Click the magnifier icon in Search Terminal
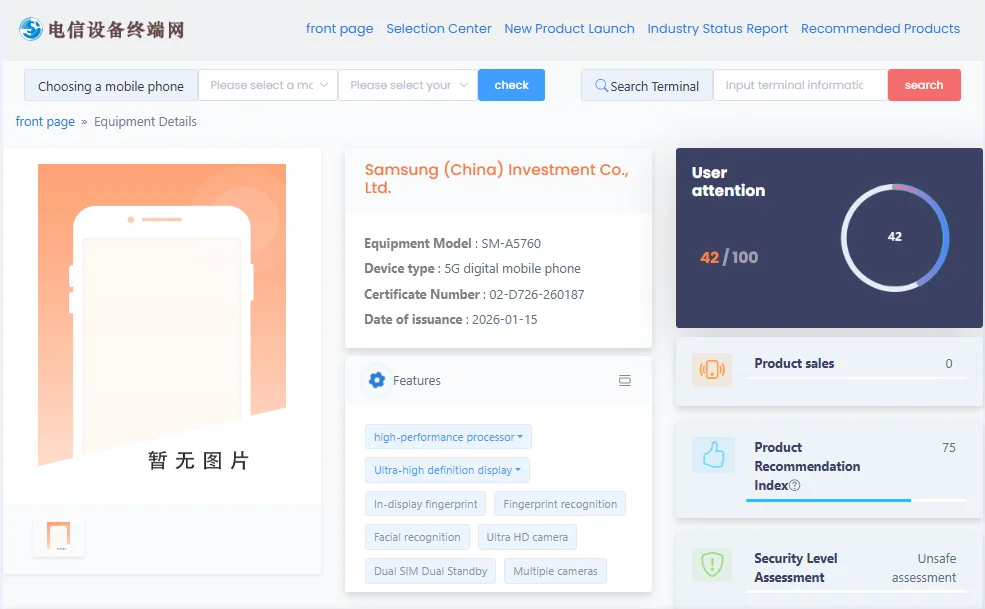This screenshot has height=609, width=985. 600,86
